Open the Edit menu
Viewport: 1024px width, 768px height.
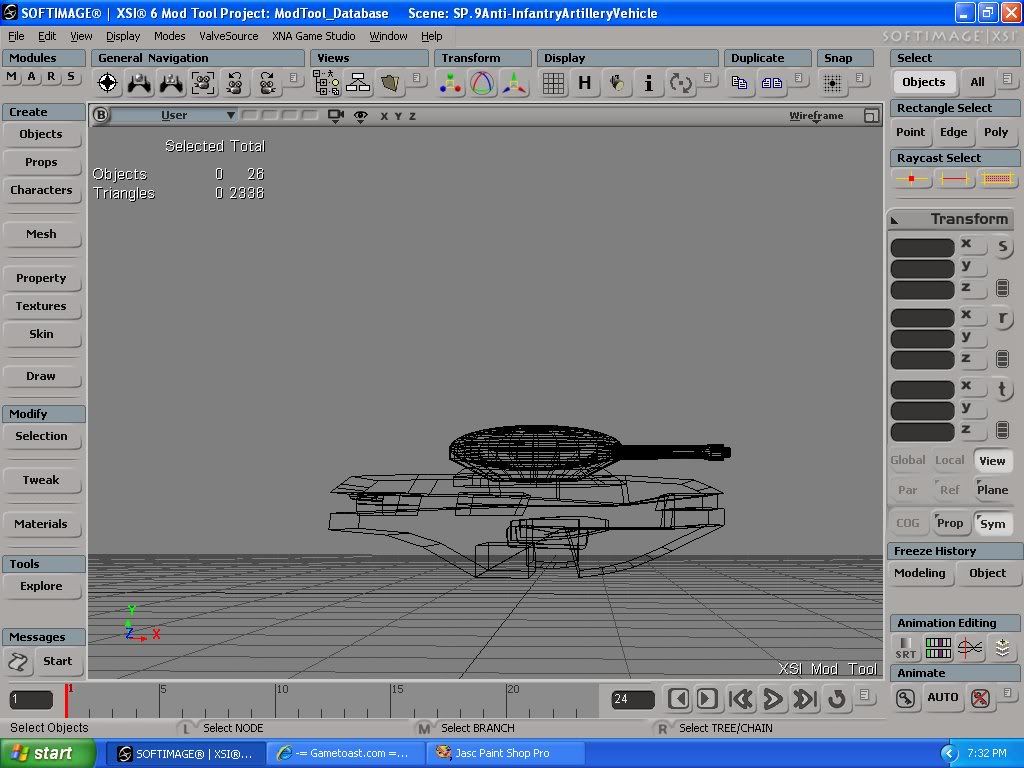coord(47,36)
